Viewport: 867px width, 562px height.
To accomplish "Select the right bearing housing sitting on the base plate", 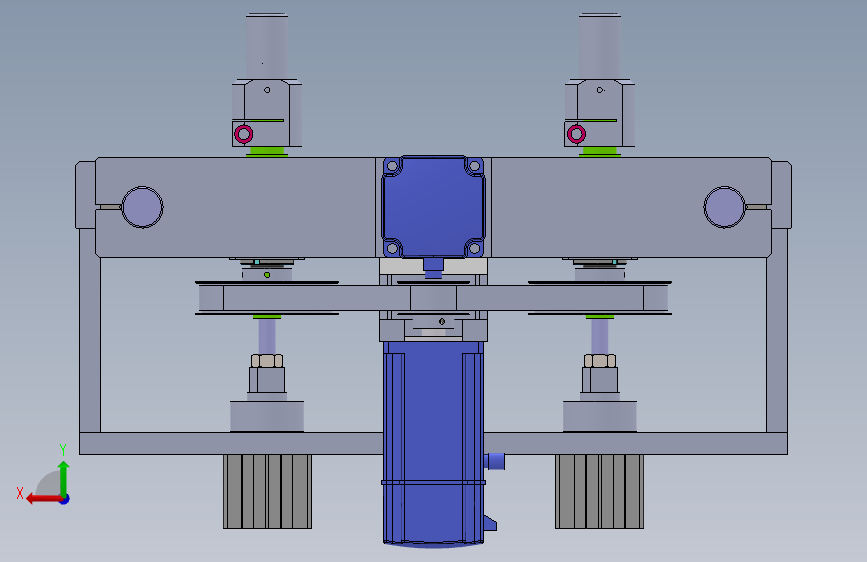I will click(600, 416).
